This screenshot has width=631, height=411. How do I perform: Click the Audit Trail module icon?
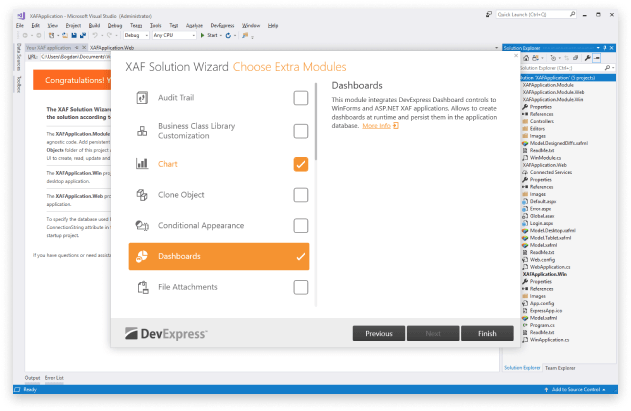[142, 98]
